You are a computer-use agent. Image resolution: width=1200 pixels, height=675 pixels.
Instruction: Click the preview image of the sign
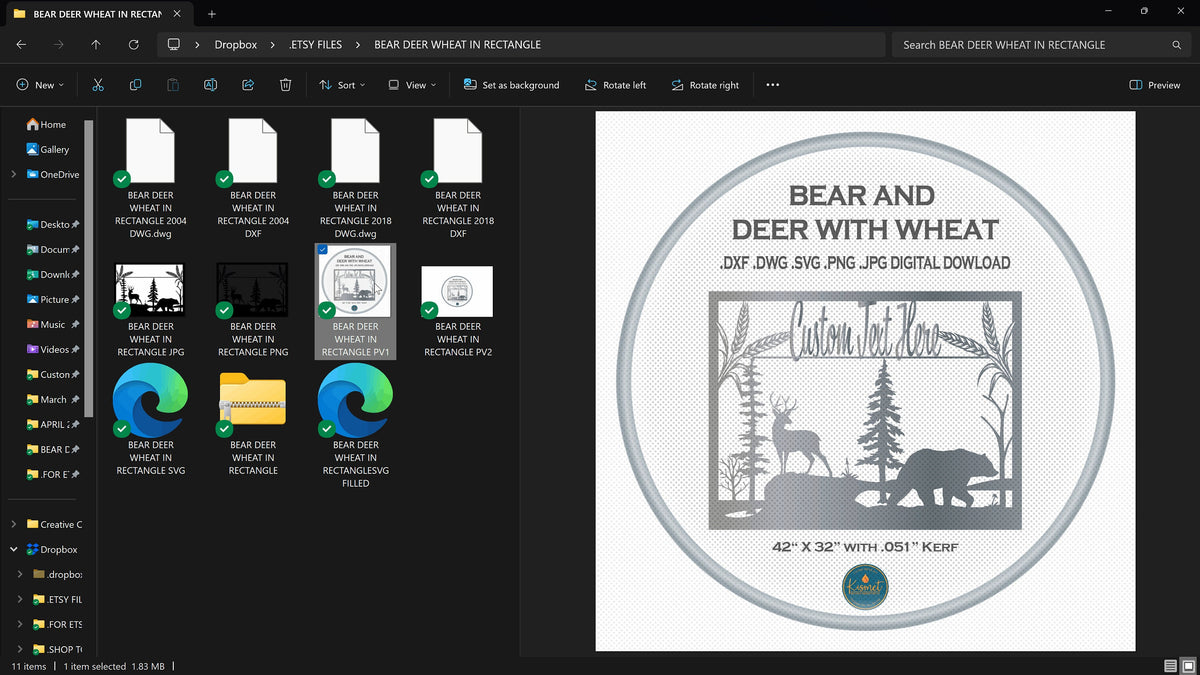[x=865, y=381]
